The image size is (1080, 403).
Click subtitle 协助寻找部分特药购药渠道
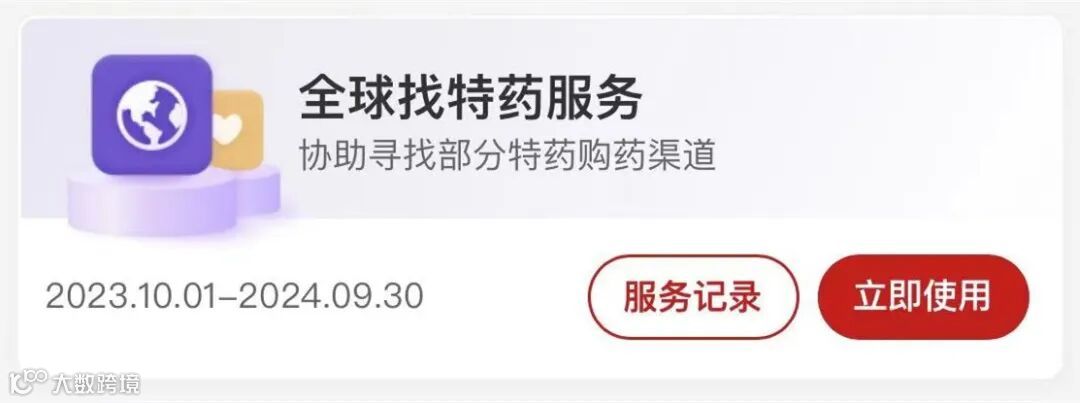click(507, 156)
